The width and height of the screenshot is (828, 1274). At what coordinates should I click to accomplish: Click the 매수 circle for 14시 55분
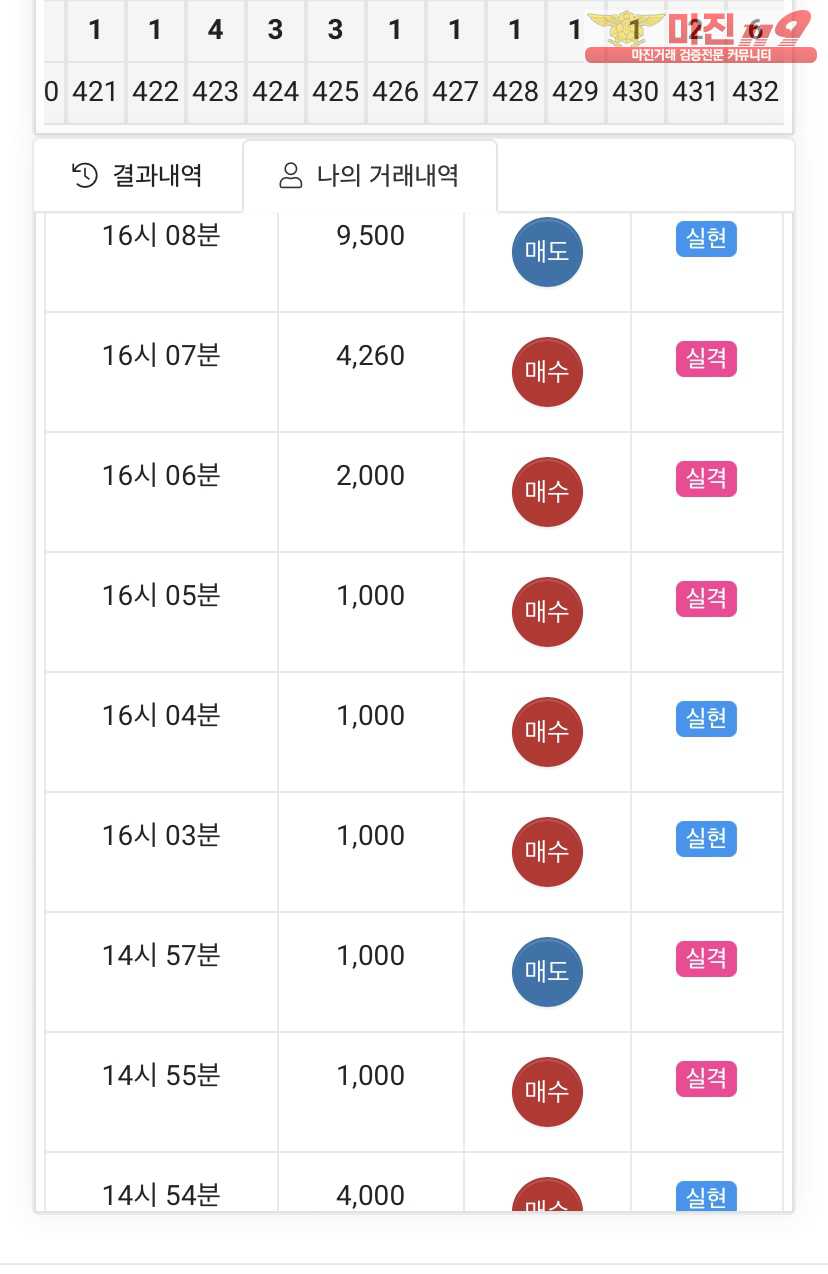click(547, 1092)
